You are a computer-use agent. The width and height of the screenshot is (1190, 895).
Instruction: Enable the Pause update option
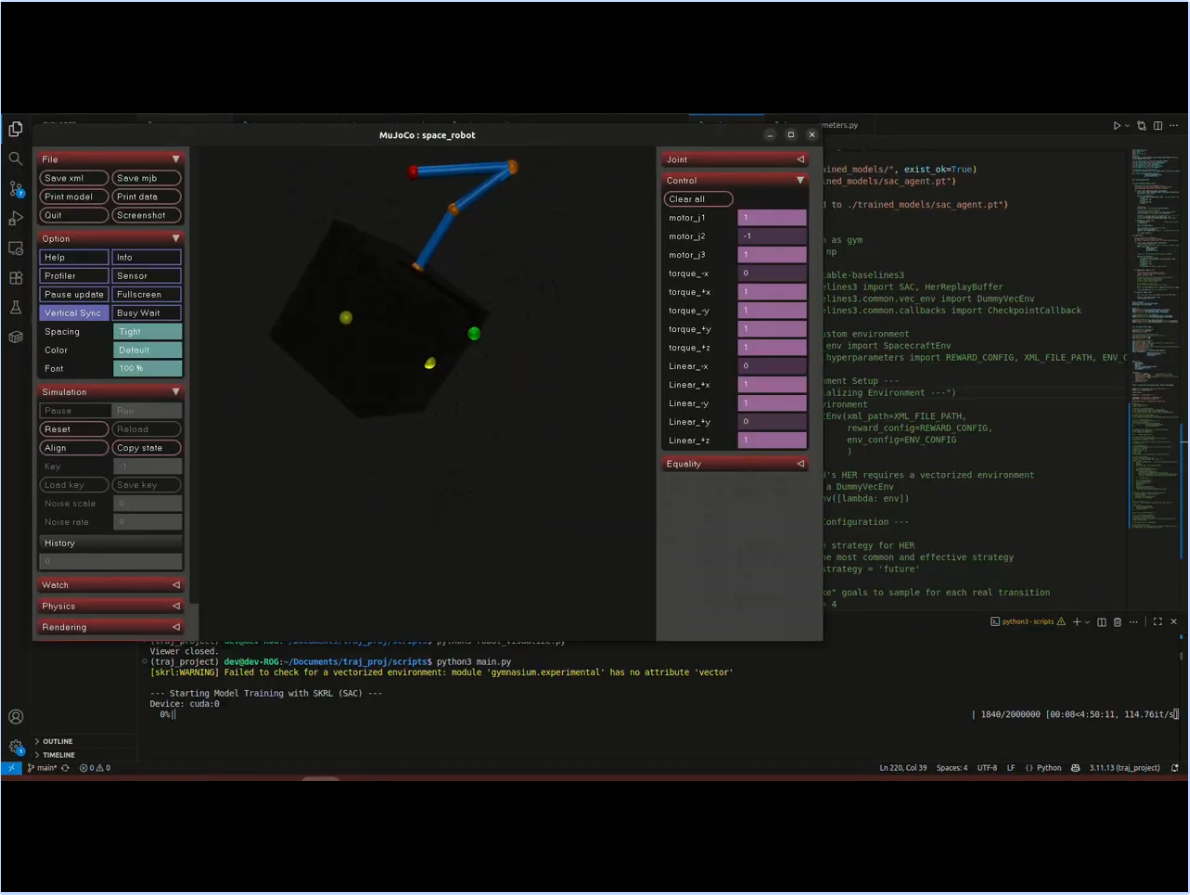click(x=74, y=295)
